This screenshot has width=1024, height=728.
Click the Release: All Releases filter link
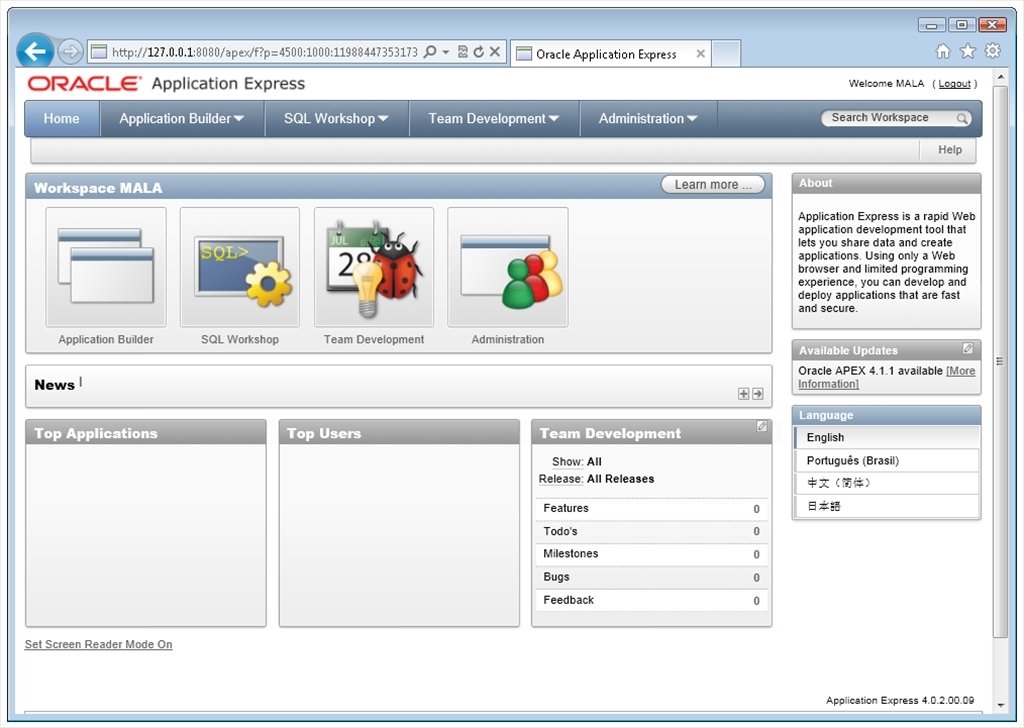coord(596,479)
